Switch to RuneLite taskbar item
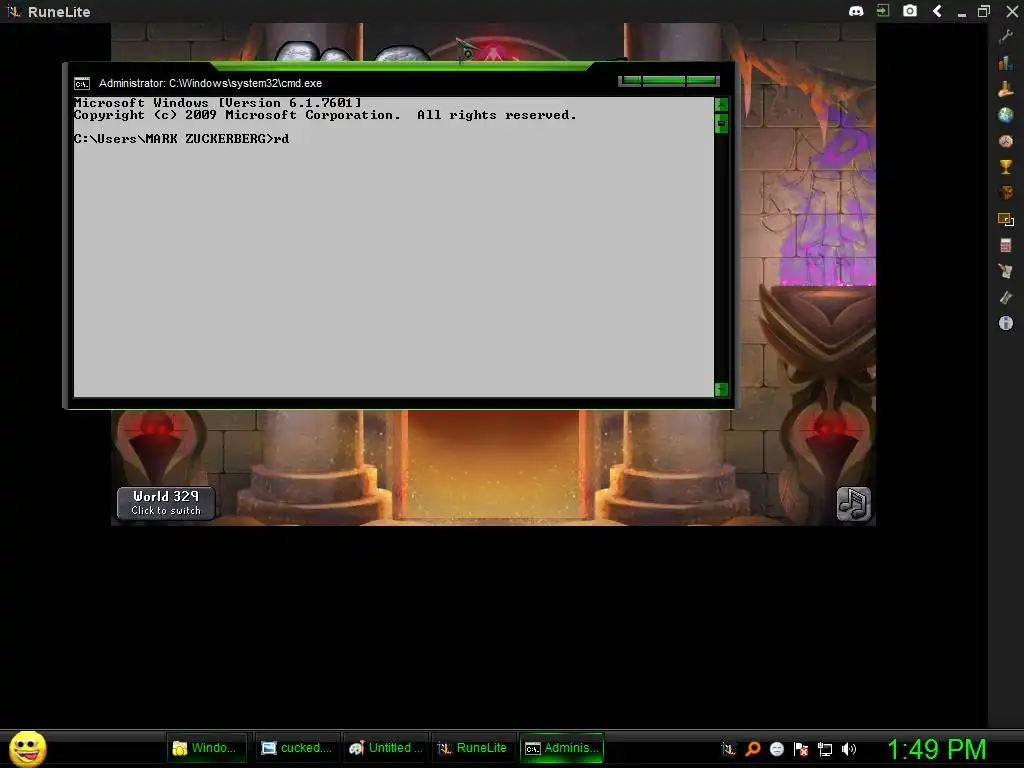Viewport: 1024px width, 768px height. 473,748
